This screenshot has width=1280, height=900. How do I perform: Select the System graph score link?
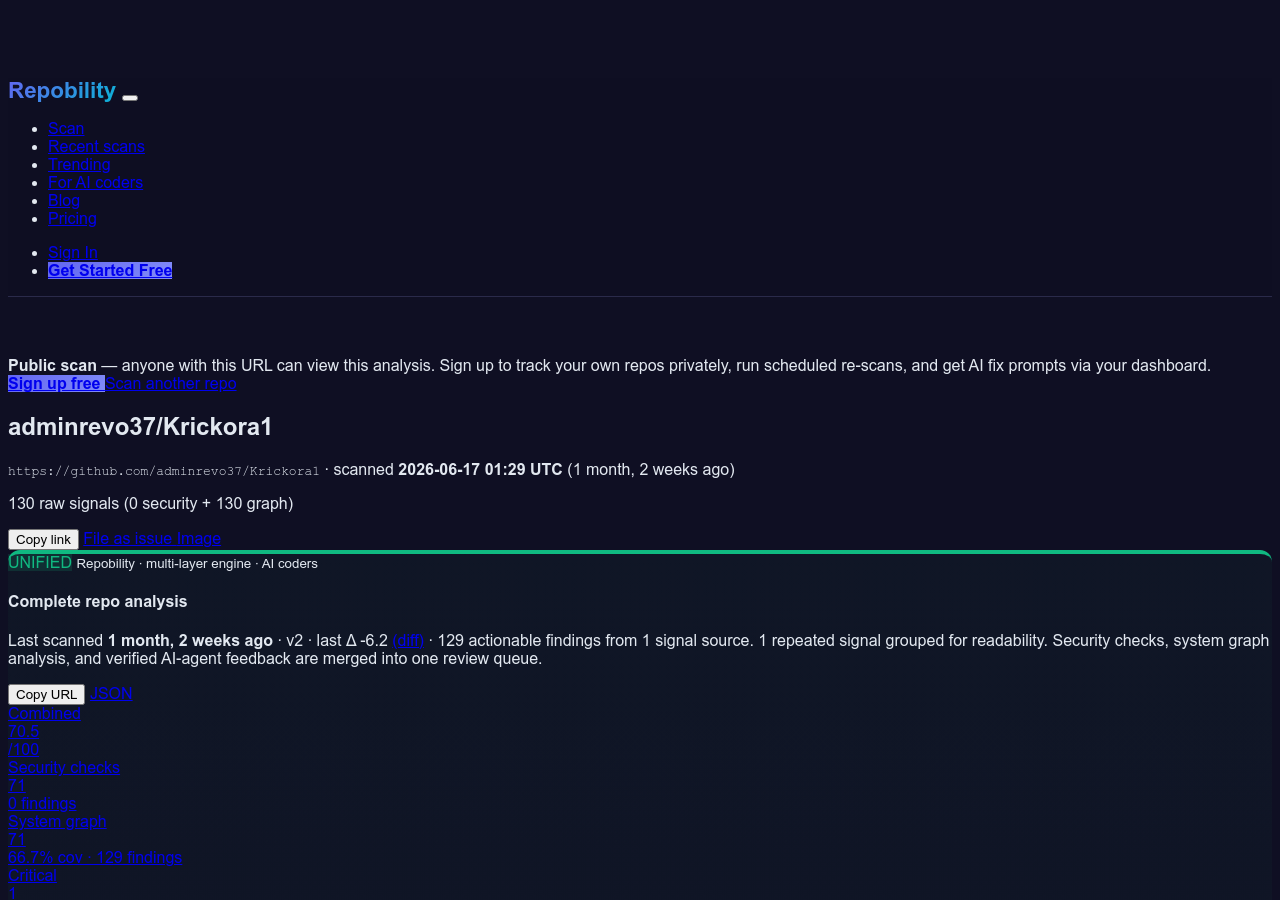57,821
